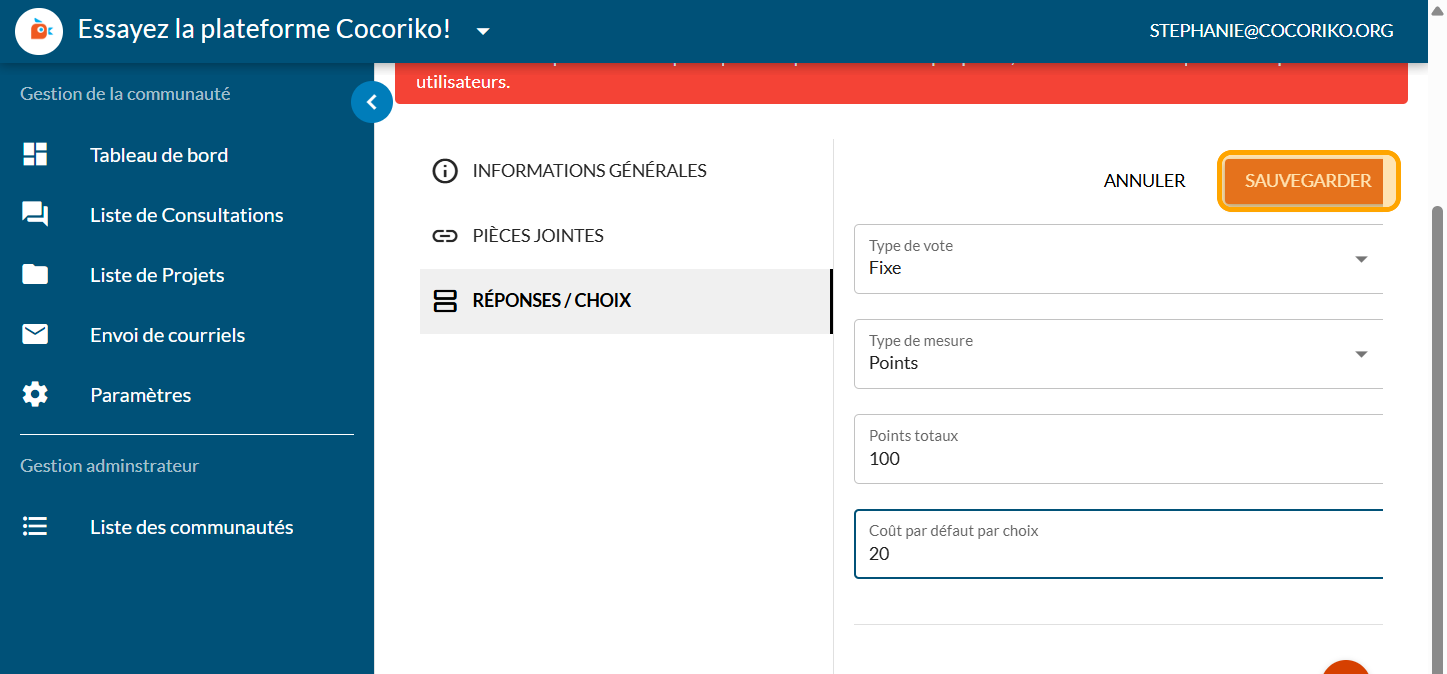Click the Points totaux input field
The width and height of the screenshot is (1447, 674).
[1118, 459]
